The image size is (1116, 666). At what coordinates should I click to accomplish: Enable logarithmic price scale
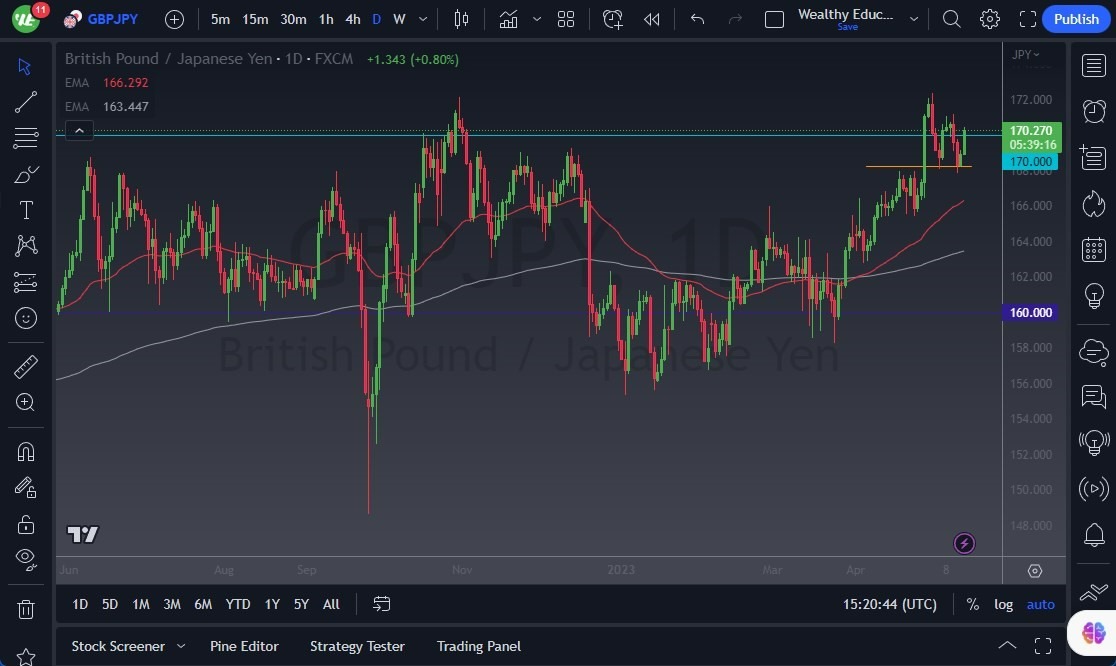tap(1003, 604)
